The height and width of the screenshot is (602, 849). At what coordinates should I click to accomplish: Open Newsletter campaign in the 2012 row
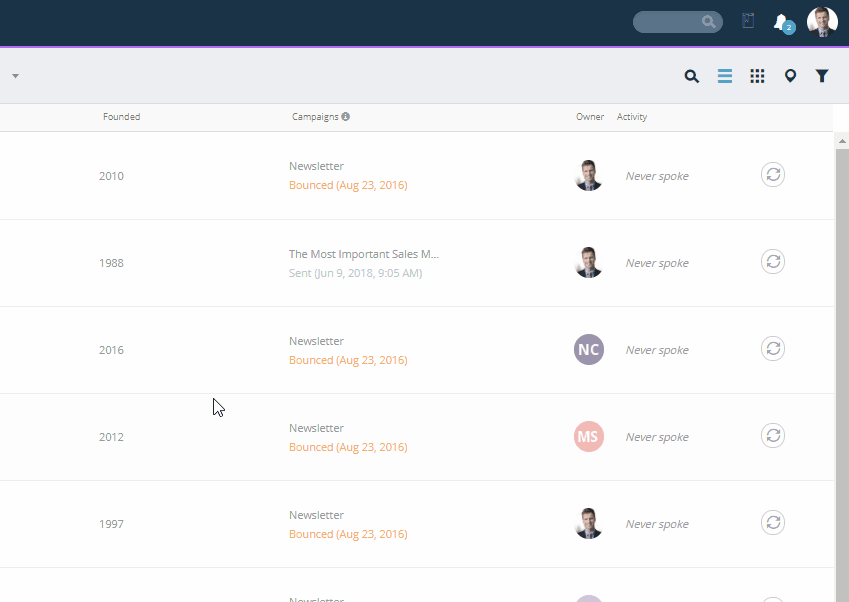pos(316,428)
